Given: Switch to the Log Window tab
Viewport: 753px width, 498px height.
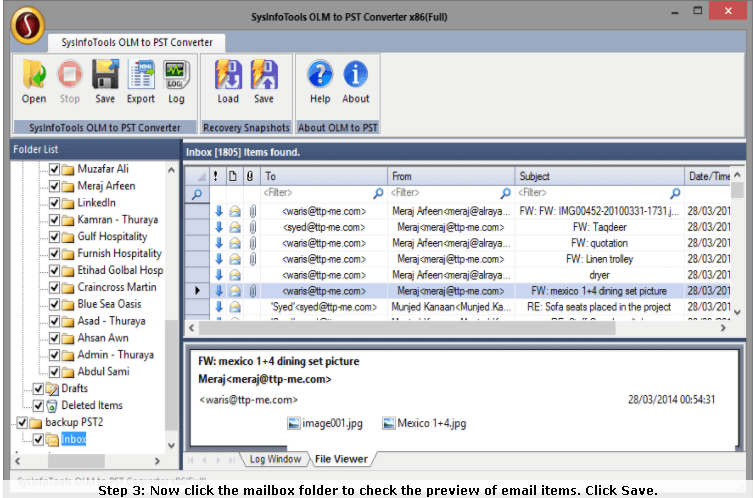Looking at the screenshot, I should 275,459.
